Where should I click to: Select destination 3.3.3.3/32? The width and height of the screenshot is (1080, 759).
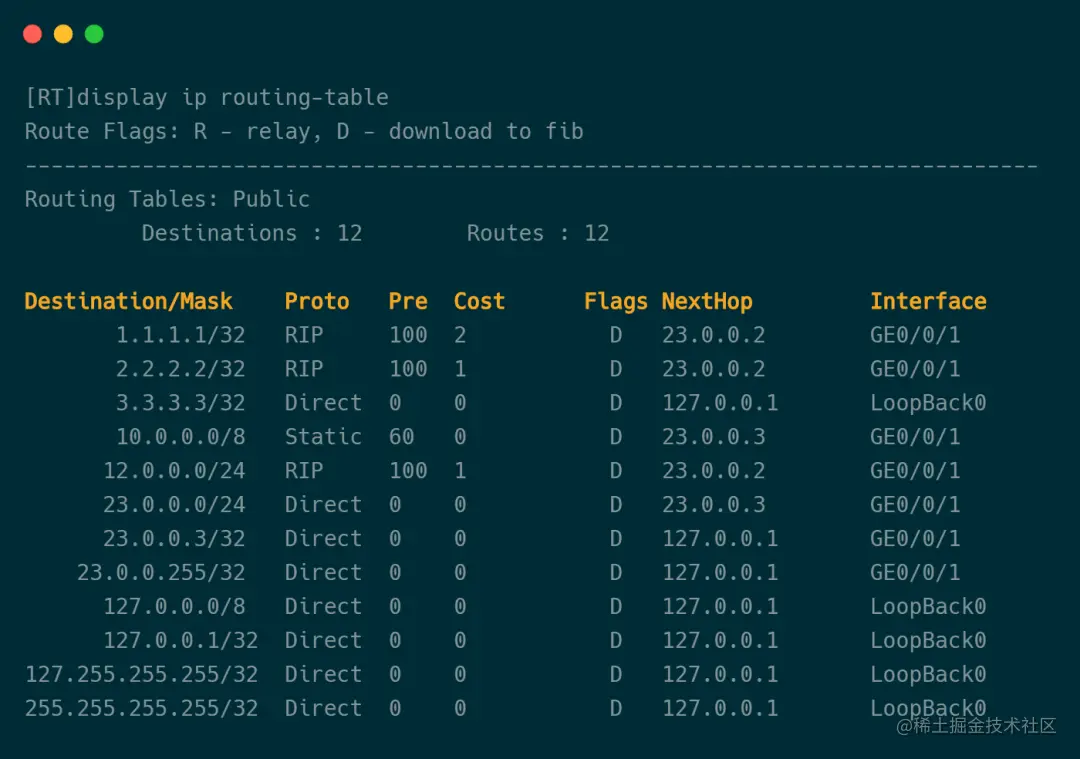coord(180,402)
